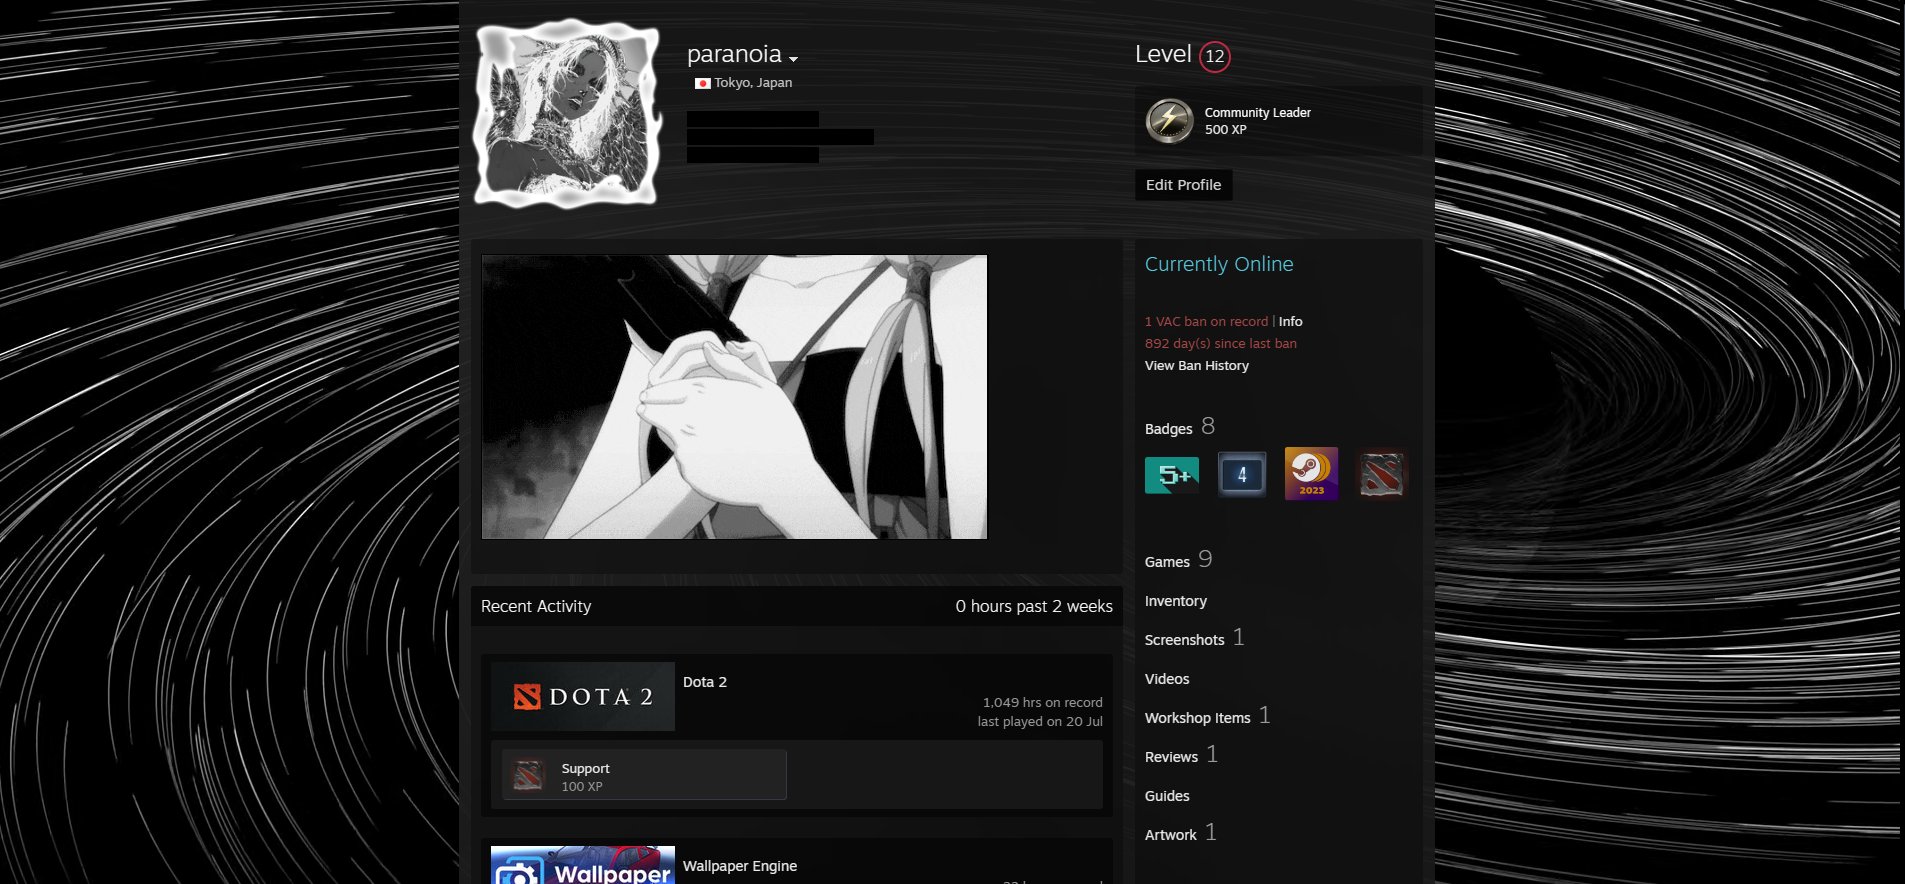Go to Inventory
1905x884 pixels.
[x=1175, y=601]
